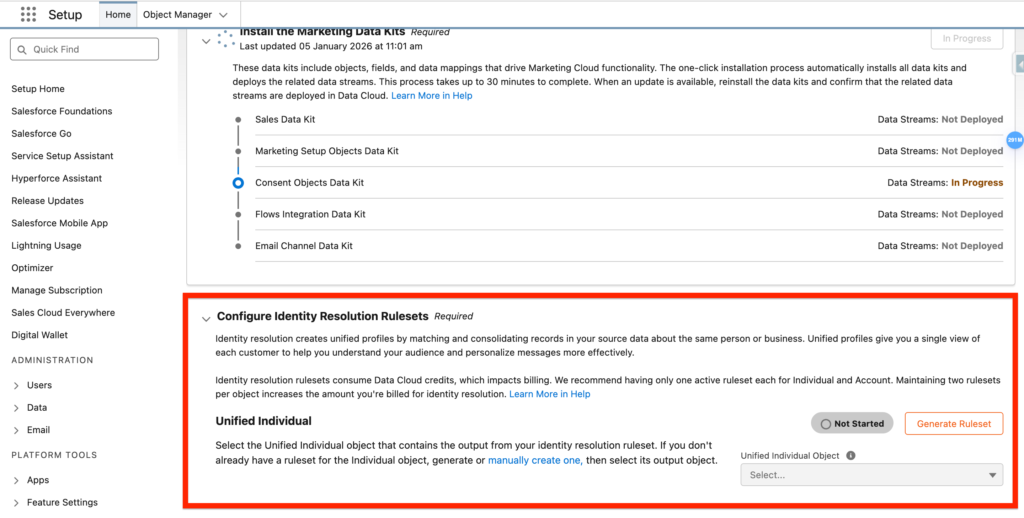This screenshot has width=1024, height=518.
Task: Expand the Feature Settings tree item
Action: pos(17,502)
